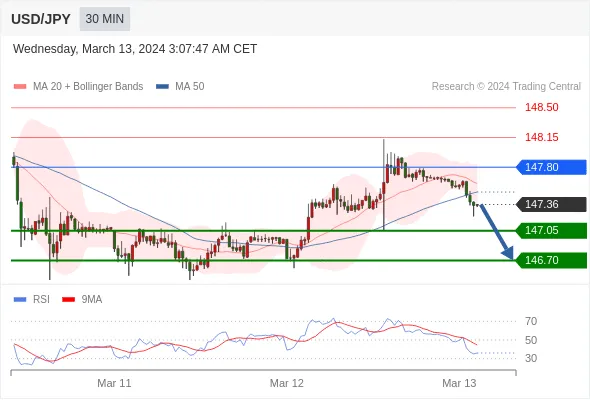Select the 147.80 pivot price tag
This screenshot has height=400, width=590.
pos(551,167)
